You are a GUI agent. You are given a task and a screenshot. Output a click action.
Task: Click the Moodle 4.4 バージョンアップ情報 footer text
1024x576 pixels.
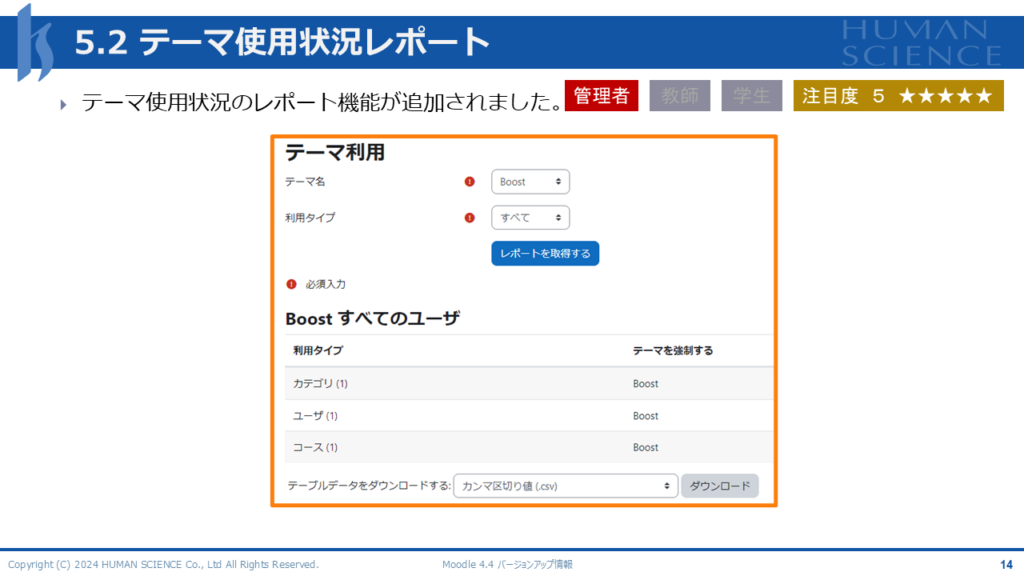click(507, 564)
